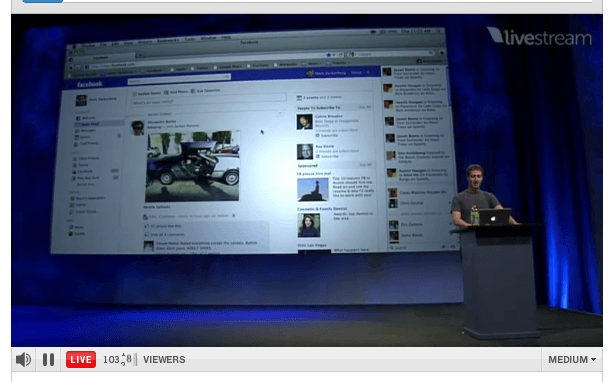Click the Sponsored ad statue image

point(313,190)
